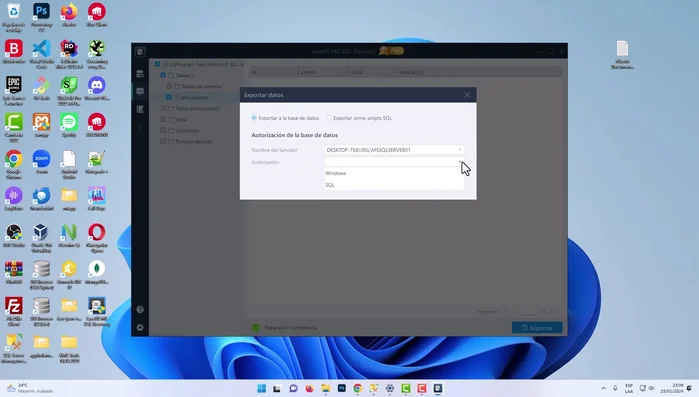Open the text document on desktop right side
This screenshot has height=397, width=699.
pos(622,55)
